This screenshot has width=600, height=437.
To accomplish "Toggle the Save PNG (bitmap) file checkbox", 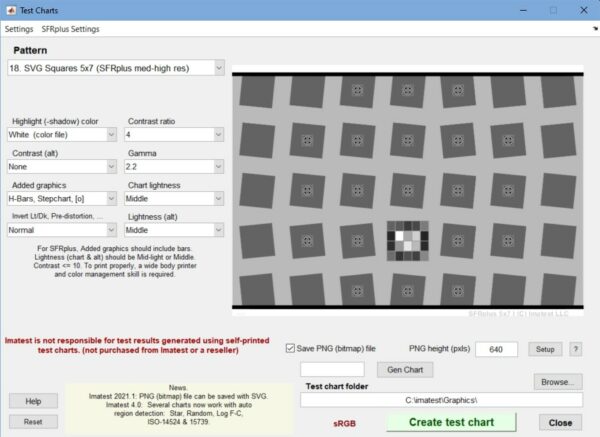I will tap(291, 349).
